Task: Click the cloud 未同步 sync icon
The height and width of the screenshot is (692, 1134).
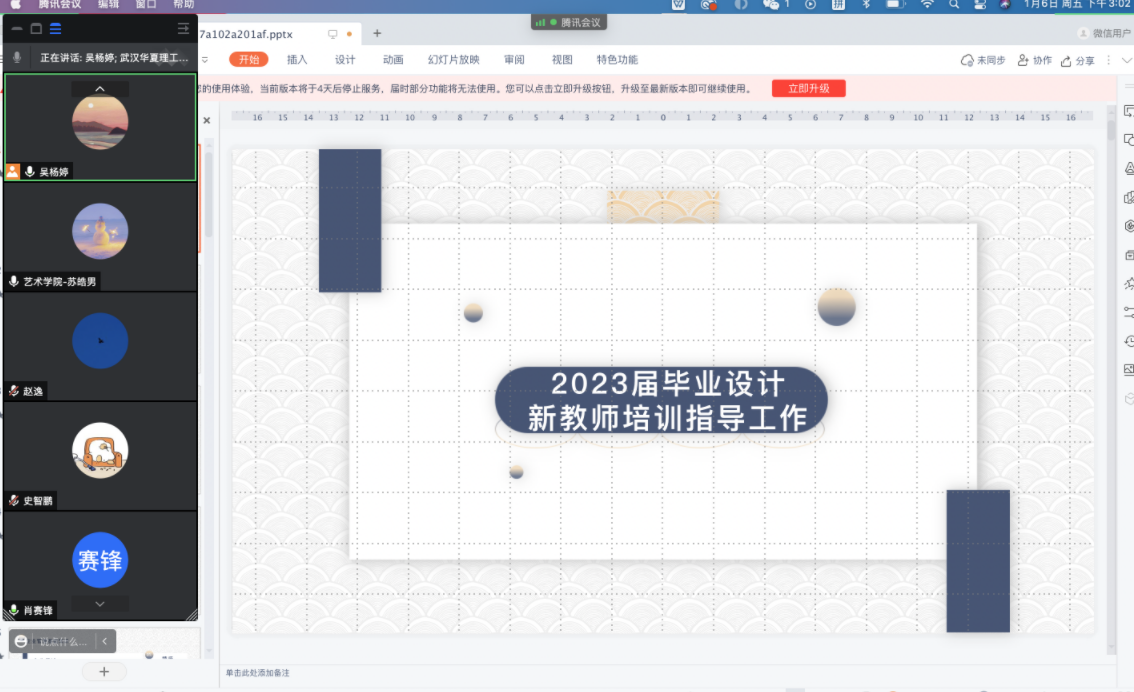Action: click(x=967, y=60)
